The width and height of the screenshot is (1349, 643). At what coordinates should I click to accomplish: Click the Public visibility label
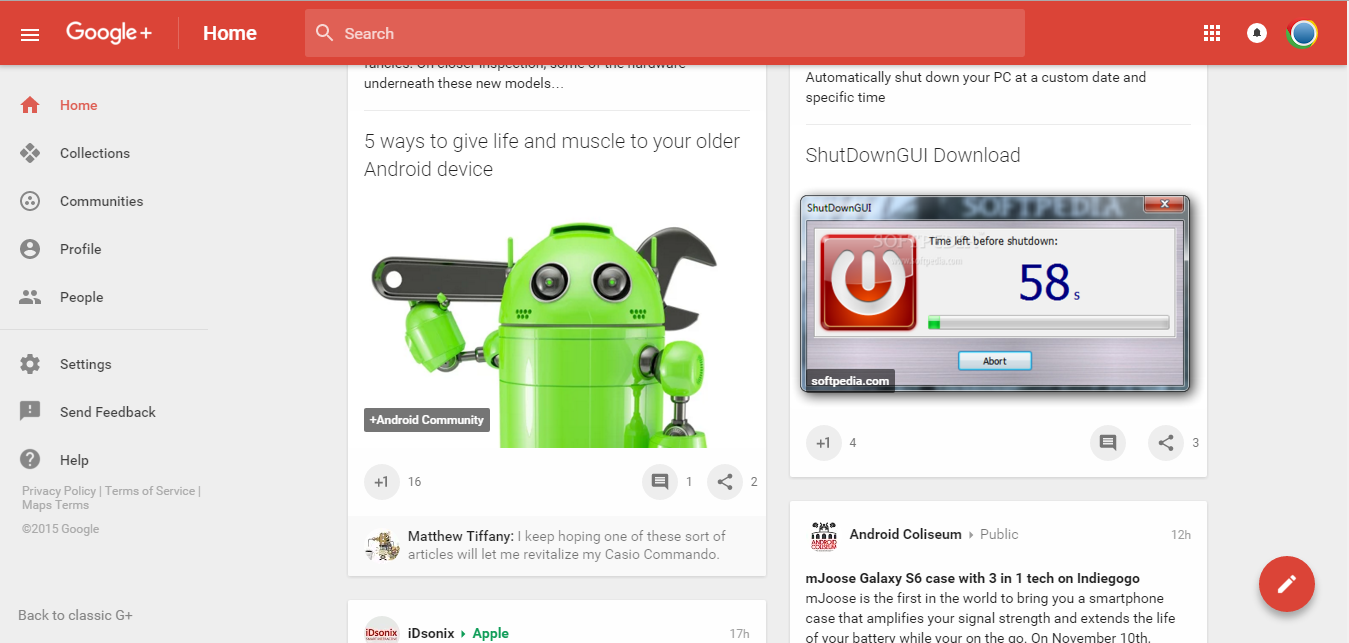coord(999,534)
